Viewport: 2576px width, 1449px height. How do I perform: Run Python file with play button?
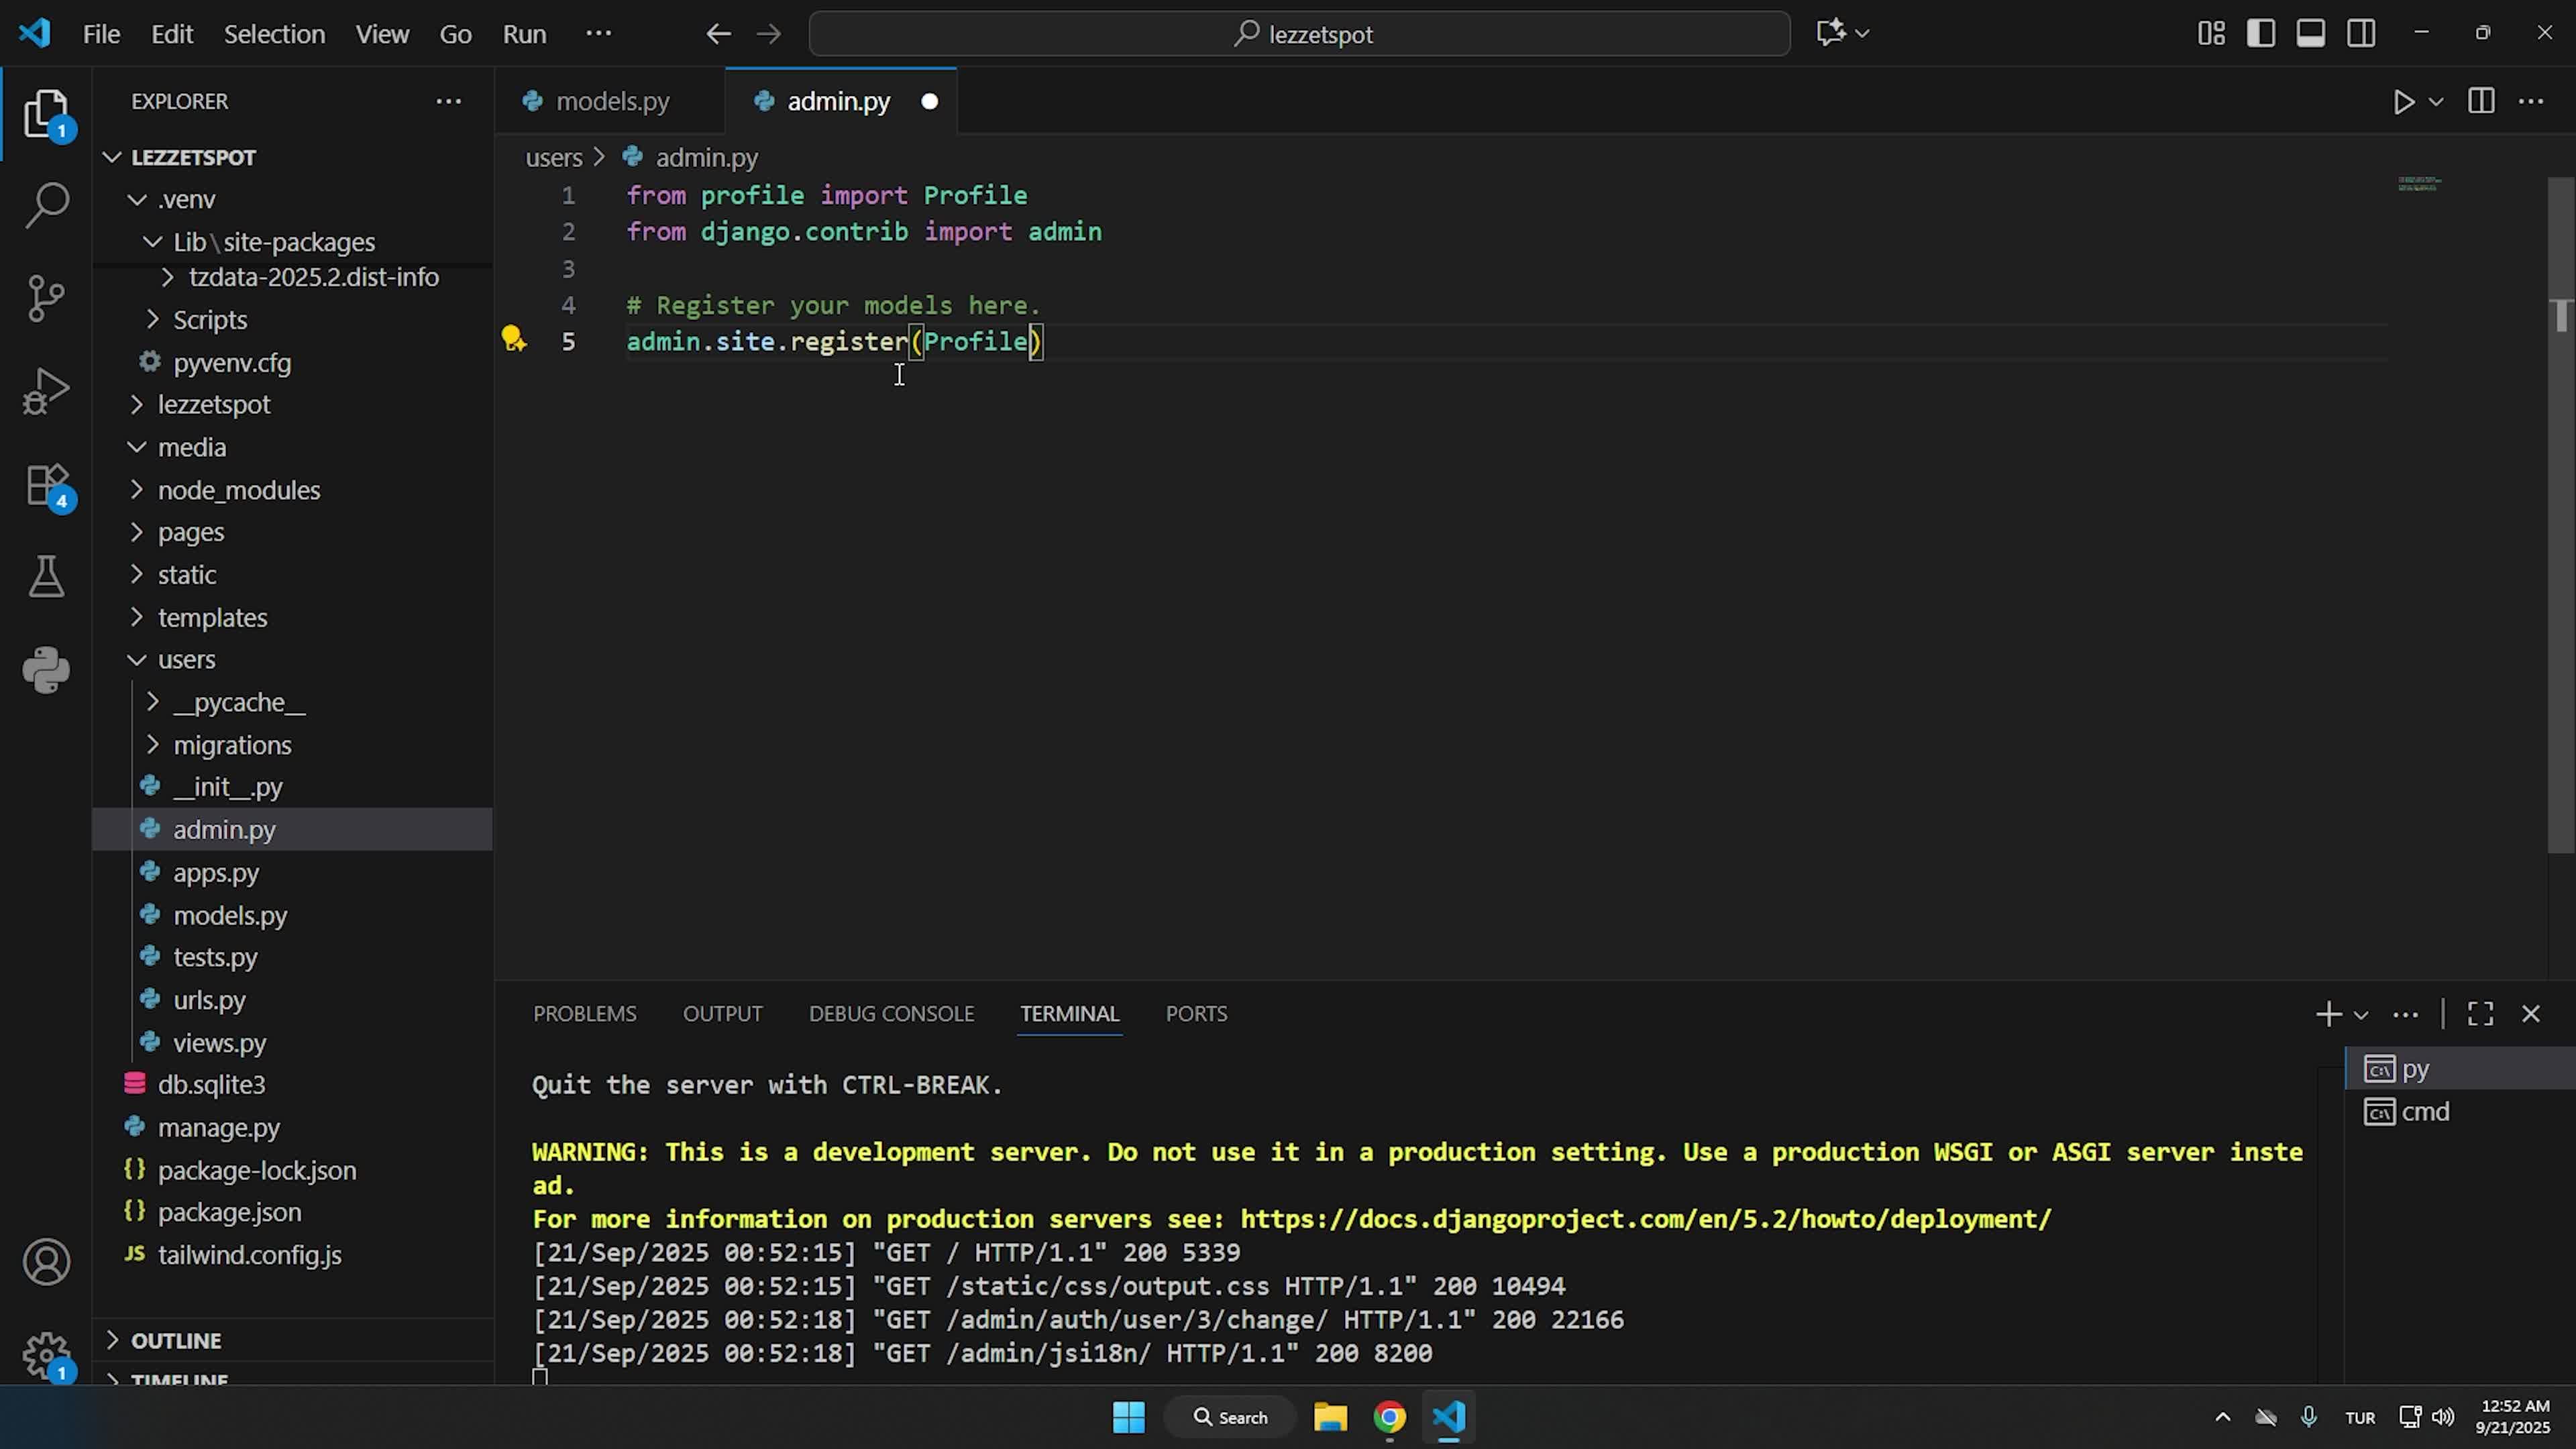click(x=2403, y=102)
